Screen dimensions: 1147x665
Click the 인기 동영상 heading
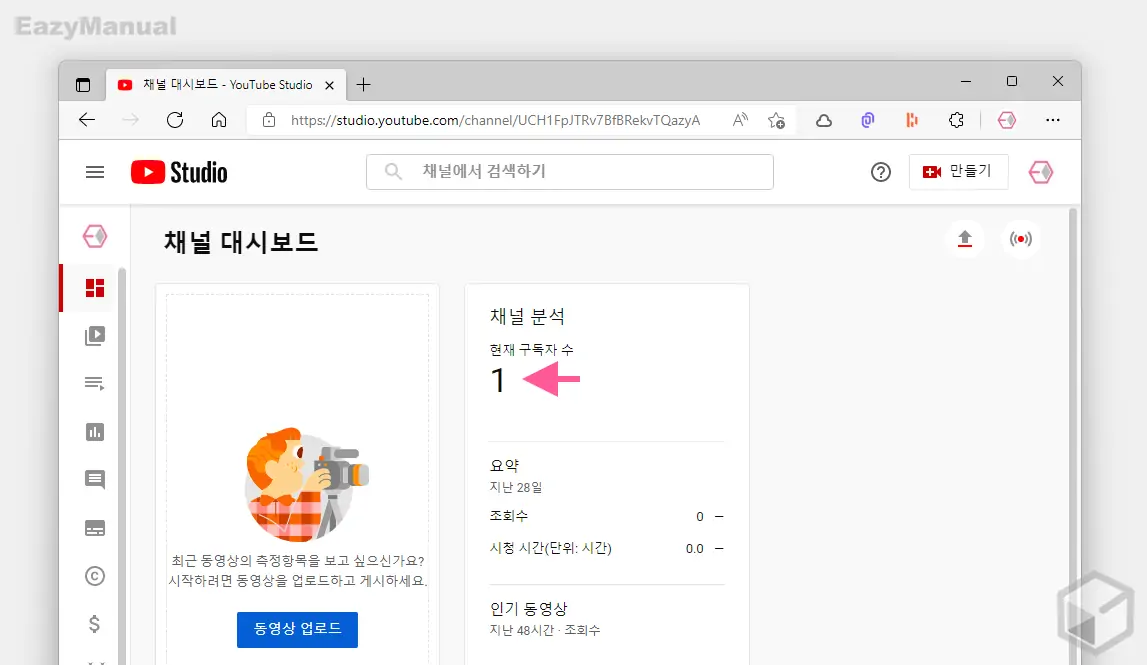pos(529,609)
